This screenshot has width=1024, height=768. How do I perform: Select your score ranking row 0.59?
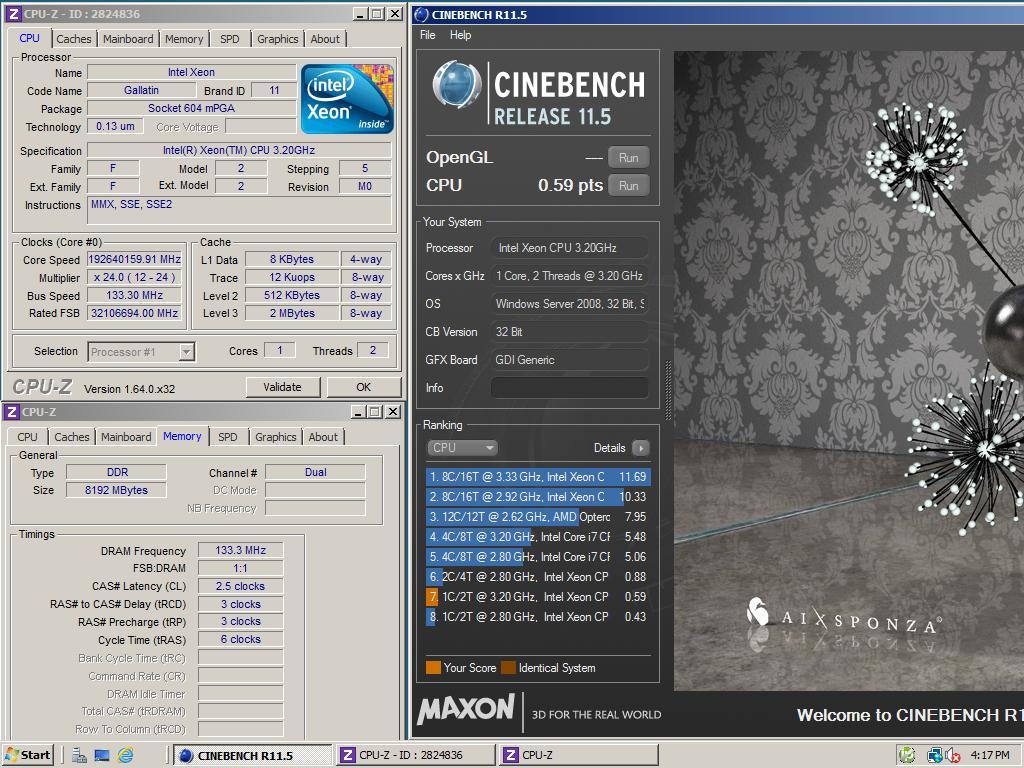[538, 597]
